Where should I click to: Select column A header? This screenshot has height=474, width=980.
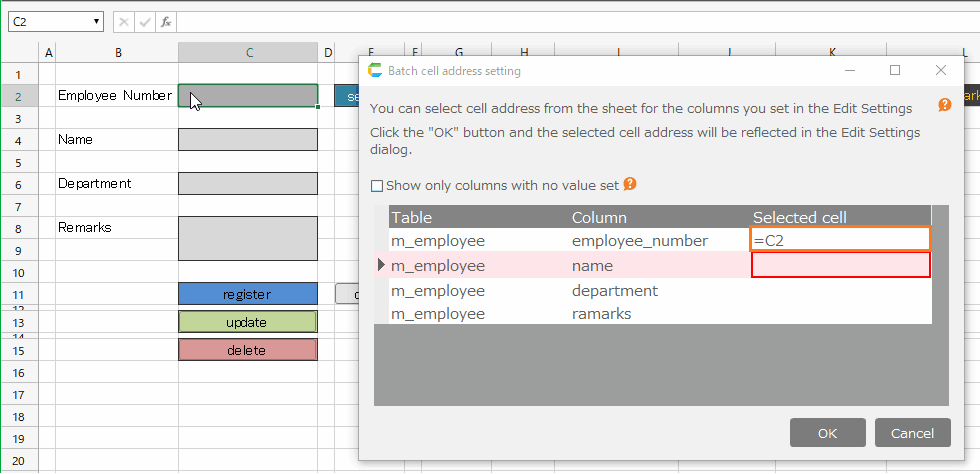(49, 53)
